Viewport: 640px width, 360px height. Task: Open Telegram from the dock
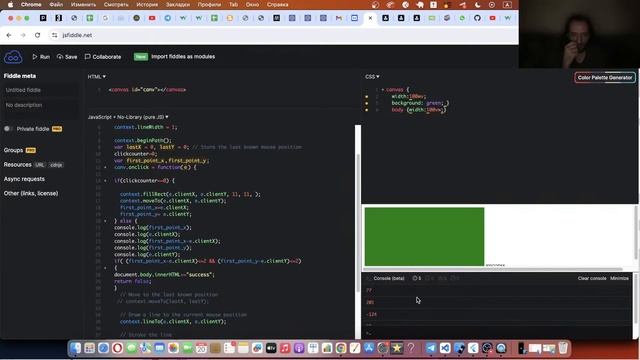(x=431, y=348)
